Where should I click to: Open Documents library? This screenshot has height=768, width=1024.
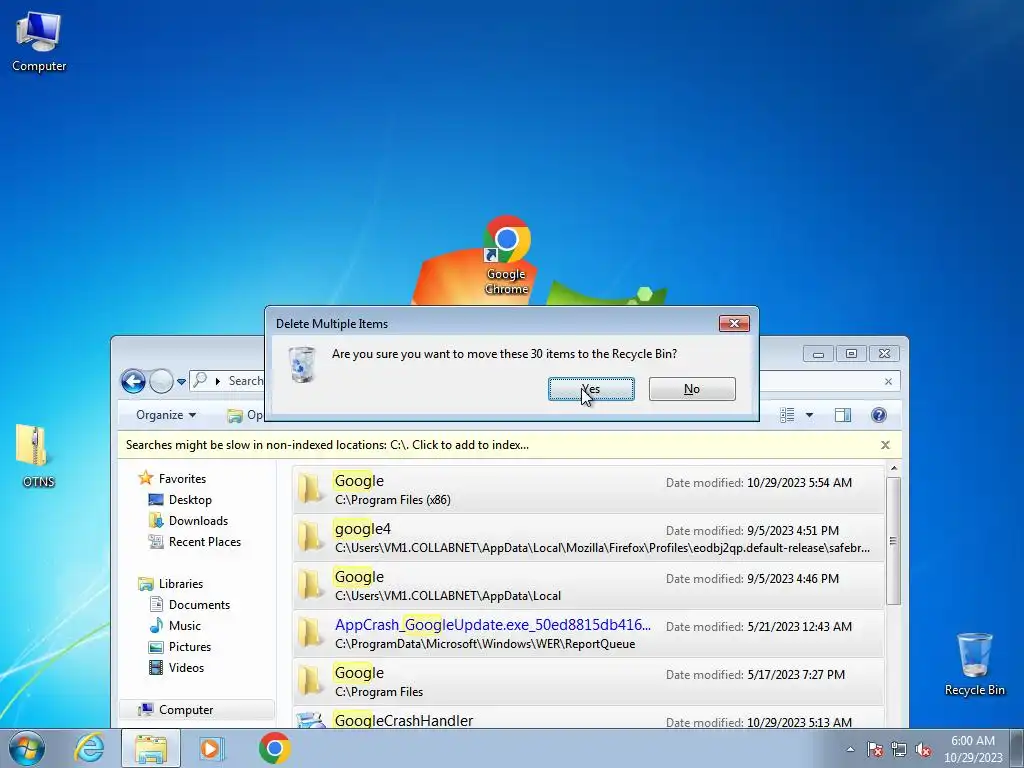[x=199, y=605]
